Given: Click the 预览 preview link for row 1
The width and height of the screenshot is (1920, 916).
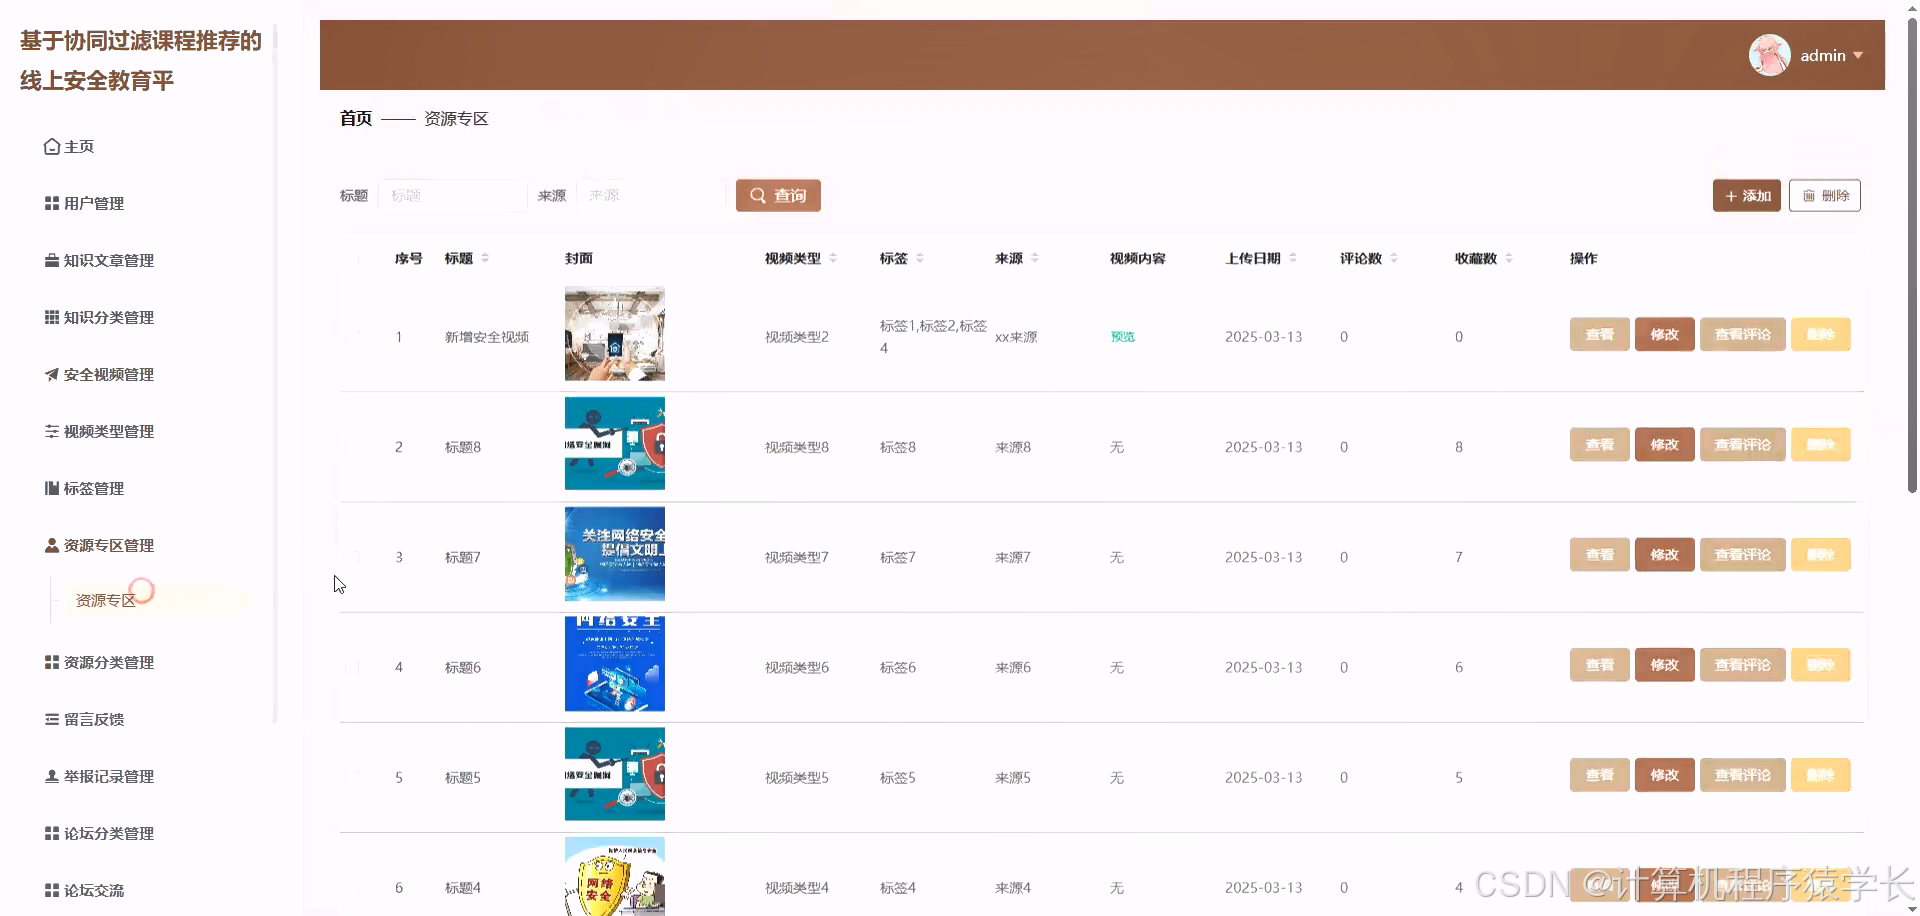Looking at the screenshot, I should (1121, 336).
